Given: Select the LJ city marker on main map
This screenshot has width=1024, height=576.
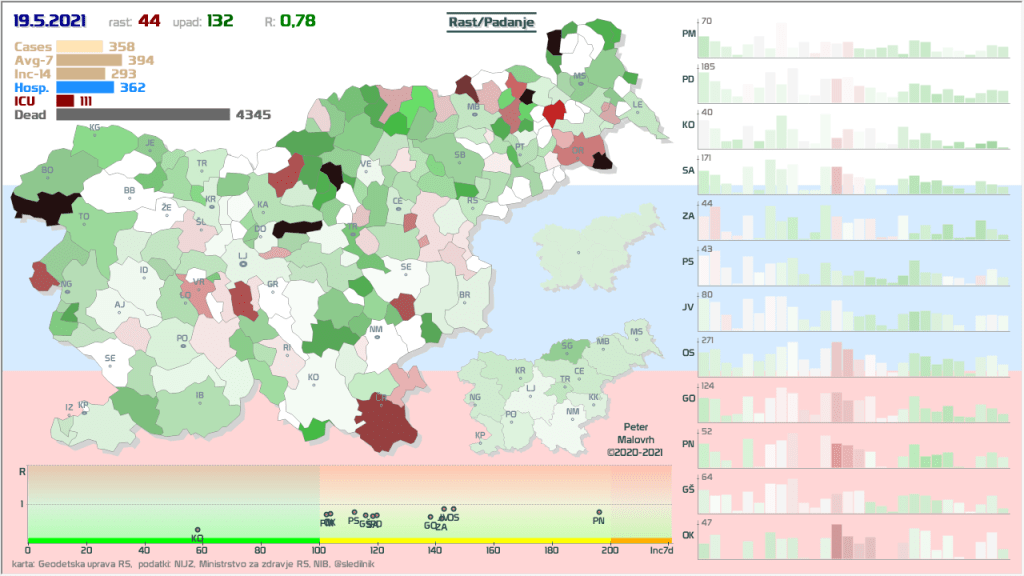Looking at the screenshot, I should [x=242, y=263].
